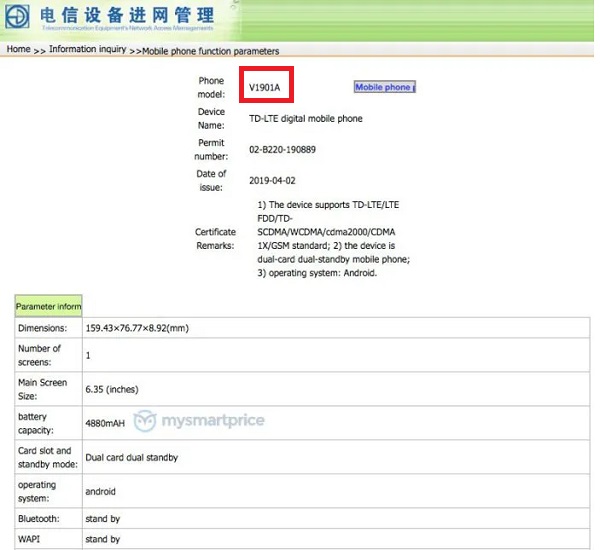Screen dimensions: 600x550
Task: Click the Dimensions row label
Action: [x=42, y=328]
